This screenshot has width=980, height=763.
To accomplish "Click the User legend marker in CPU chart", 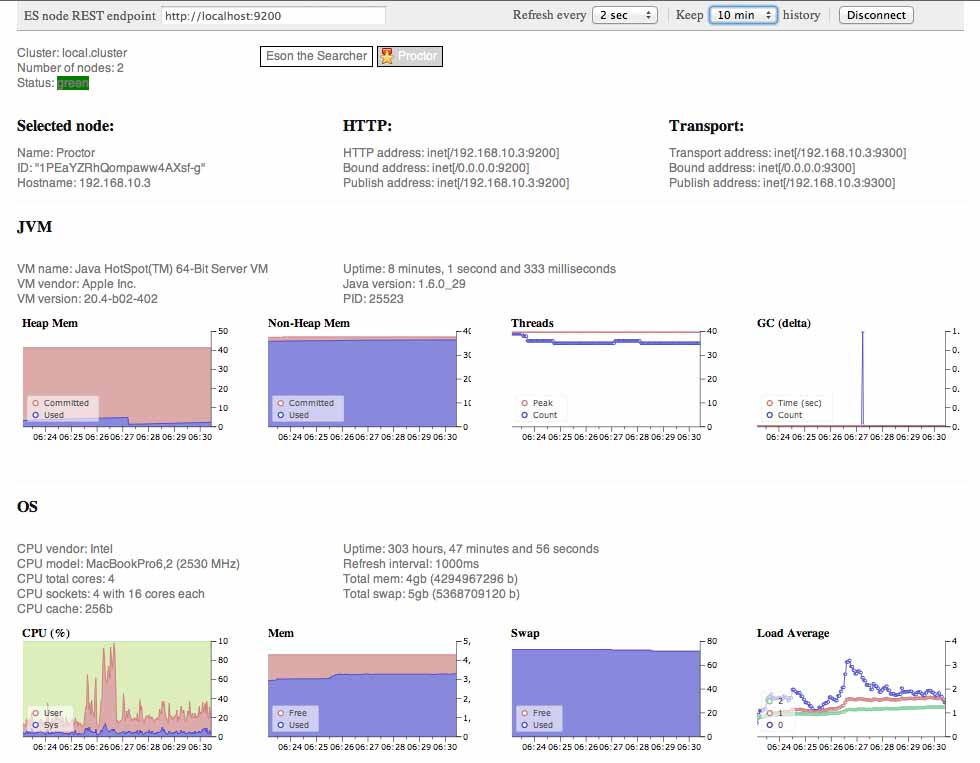I will pyautogui.click(x=36, y=713).
